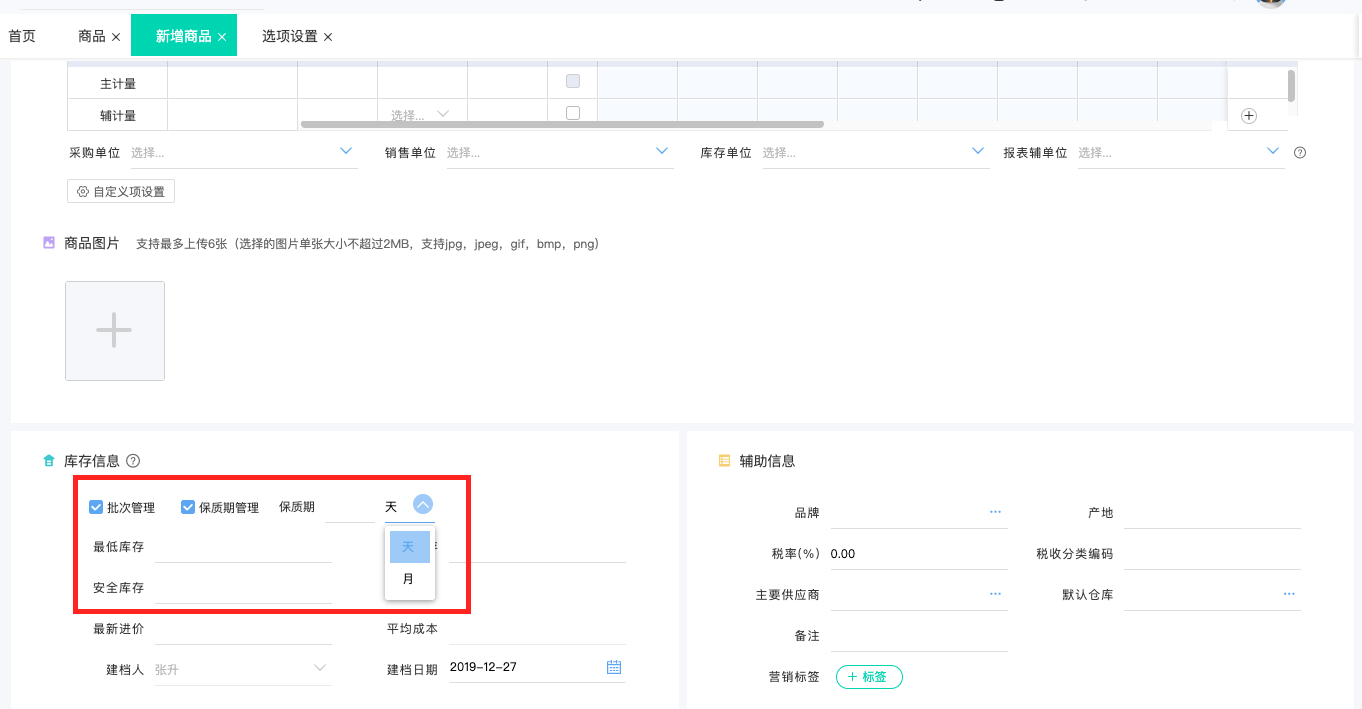Open 品牌 selector ellipsis
Image resolution: width=1362 pixels, height=709 pixels.
[x=995, y=512]
